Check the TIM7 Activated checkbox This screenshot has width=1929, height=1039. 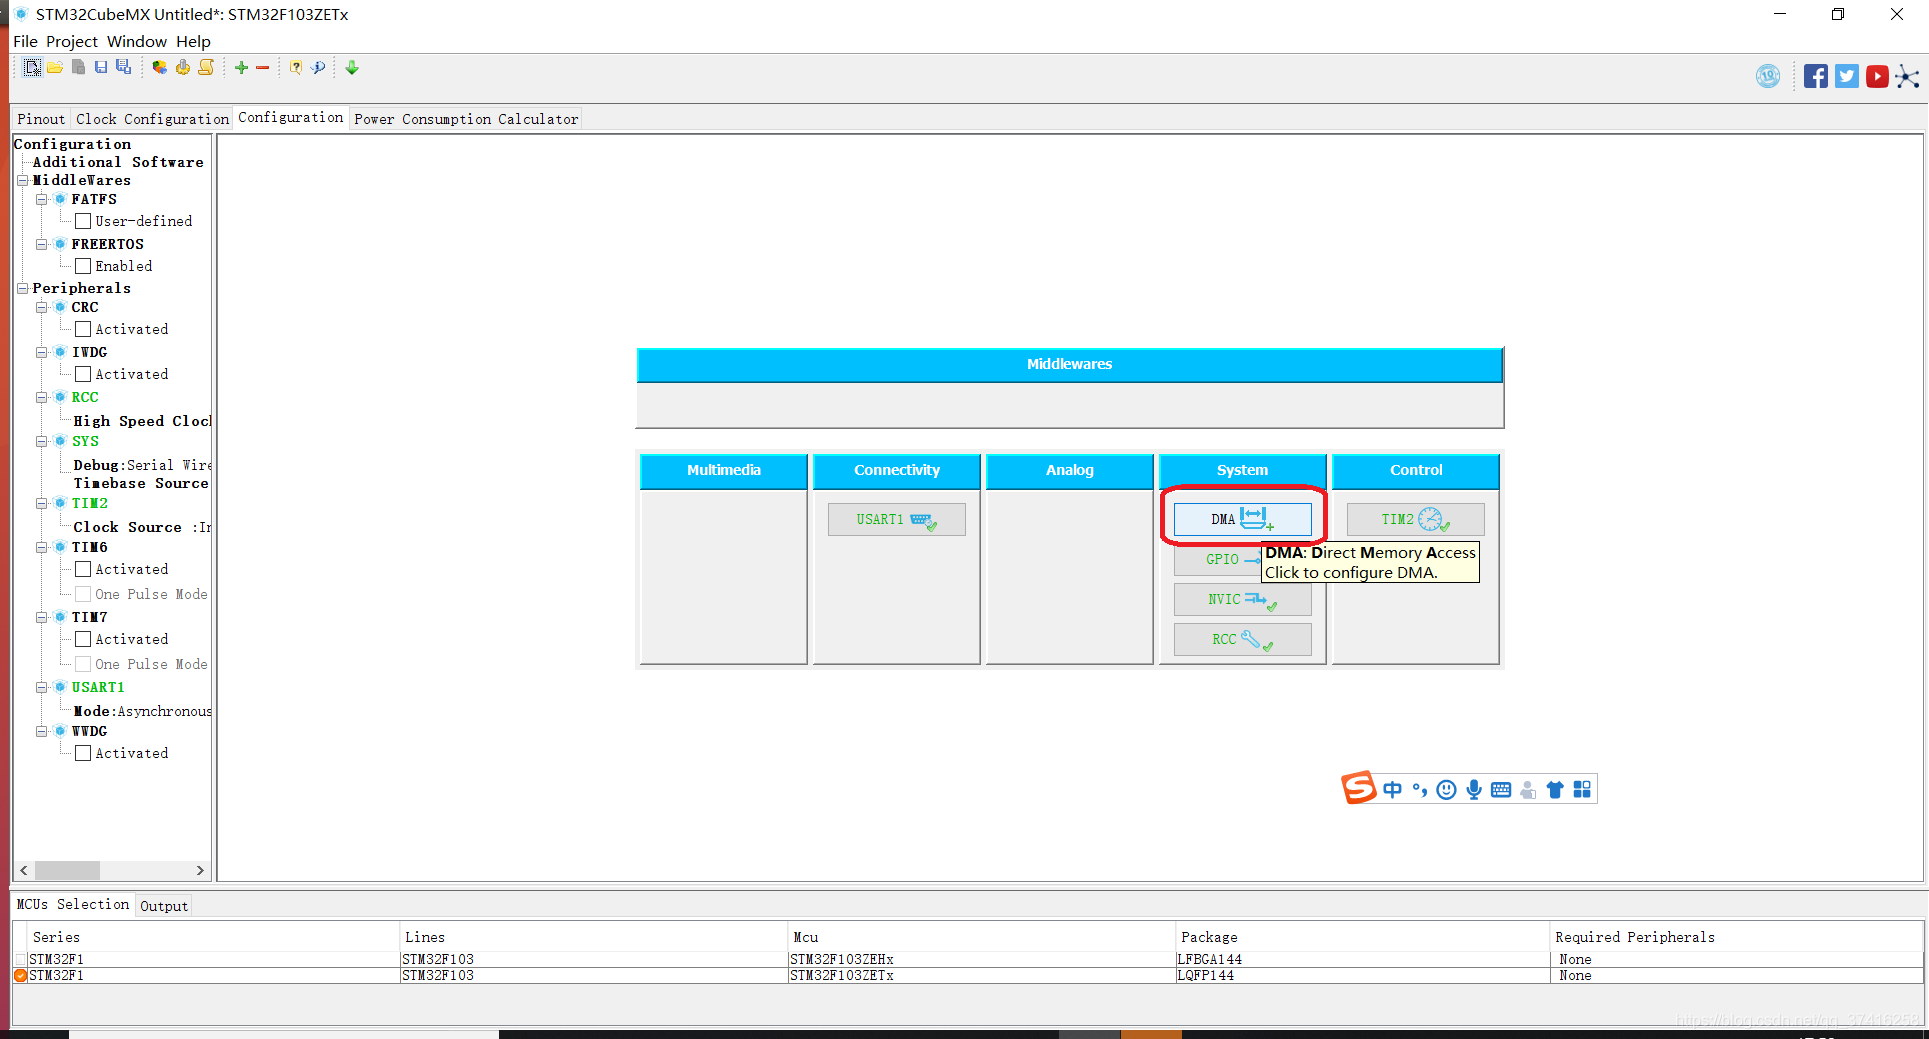pyautogui.click(x=83, y=639)
